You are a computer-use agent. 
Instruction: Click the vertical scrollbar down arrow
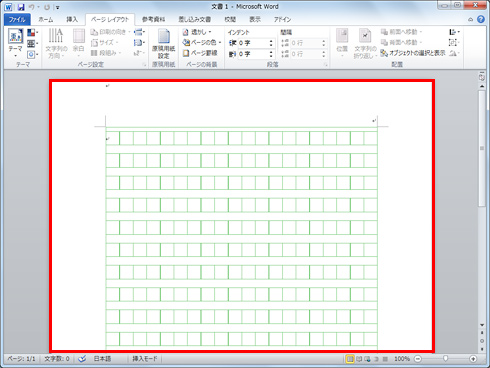pos(482,325)
